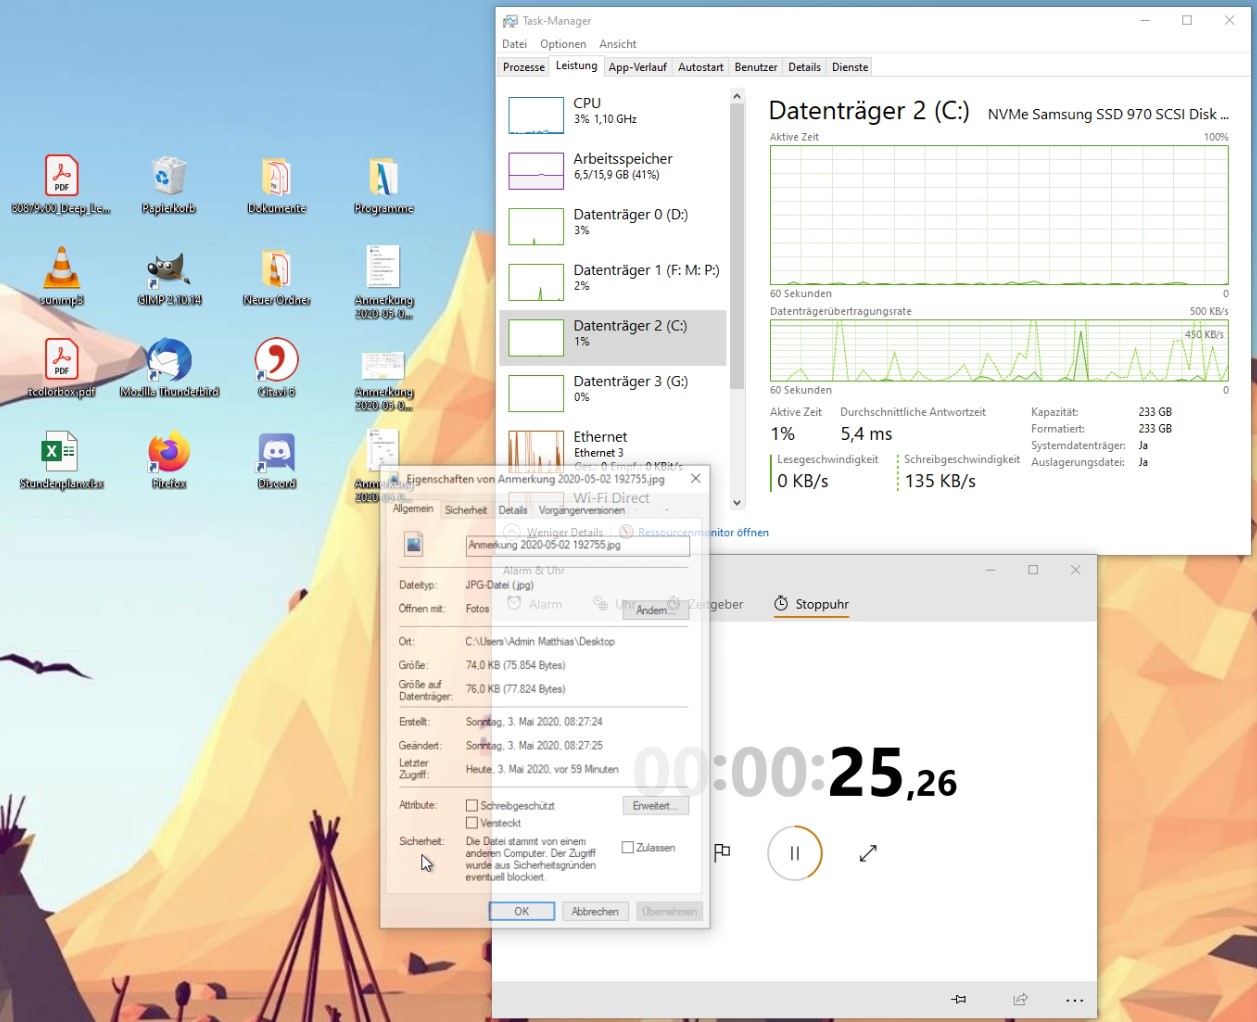1257x1022 pixels.
Task: Open the Programme folder icon on desktop
Action: [384, 185]
